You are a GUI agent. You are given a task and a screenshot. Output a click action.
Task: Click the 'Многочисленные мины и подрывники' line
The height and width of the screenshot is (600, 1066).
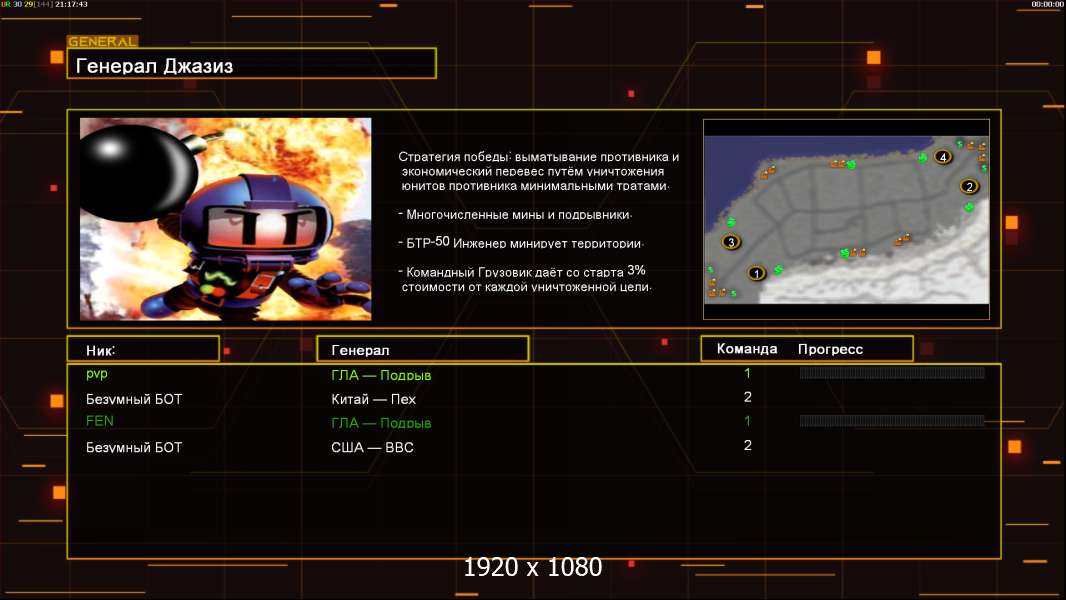(515, 214)
